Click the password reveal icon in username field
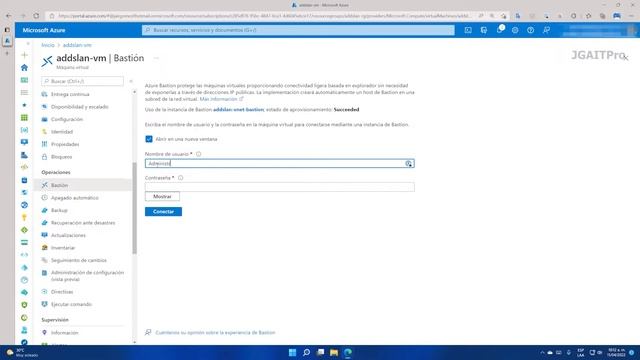Image resolution: width=640 pixels, height=360 pixels. [x=409, y=164]
